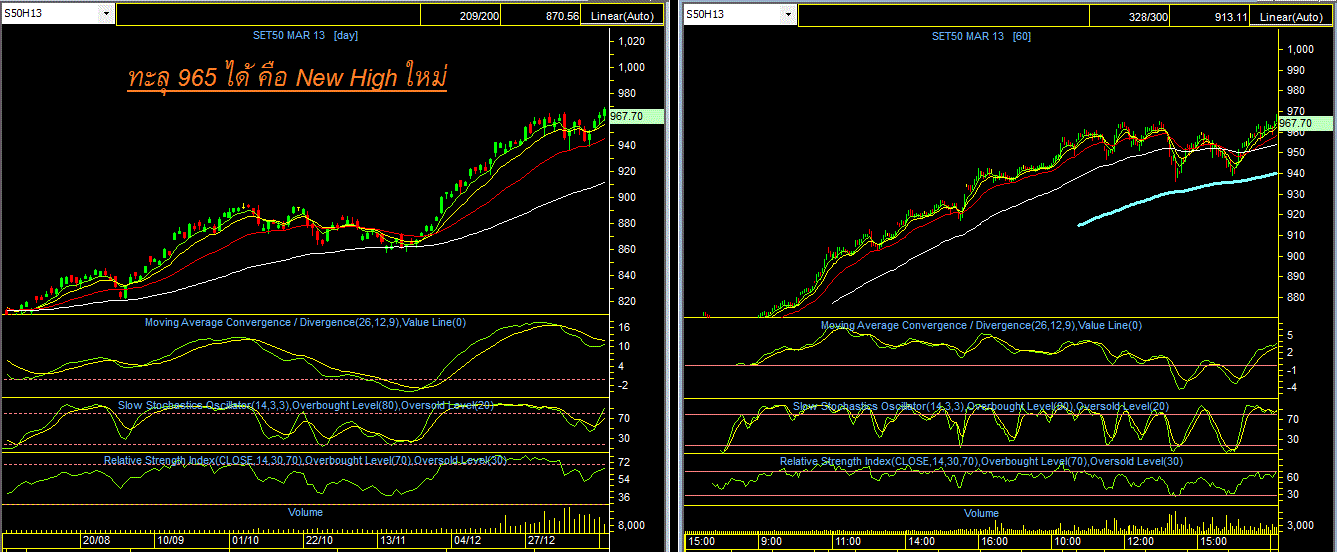Click the Relative Strength Index label on the daily chart
1337x552 pixels.
305,460
